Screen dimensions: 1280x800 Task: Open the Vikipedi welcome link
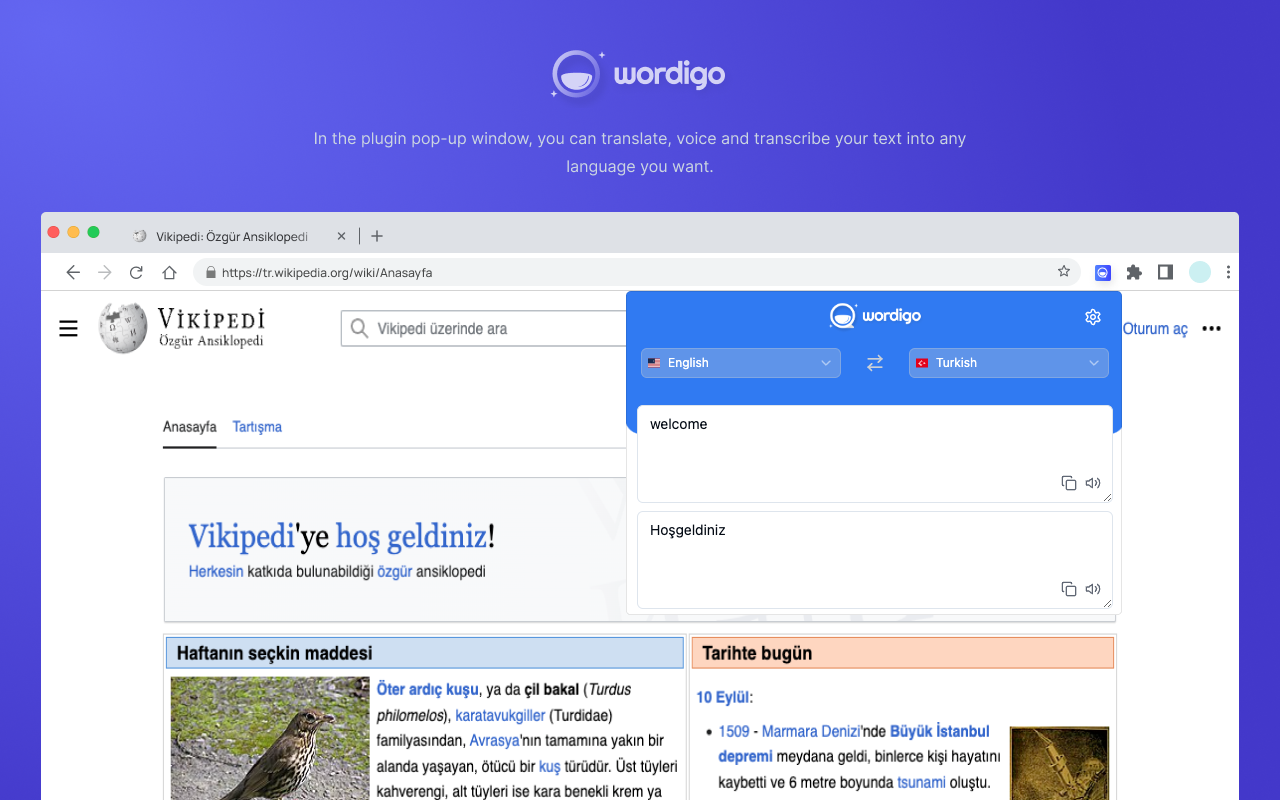coord(241,536)
